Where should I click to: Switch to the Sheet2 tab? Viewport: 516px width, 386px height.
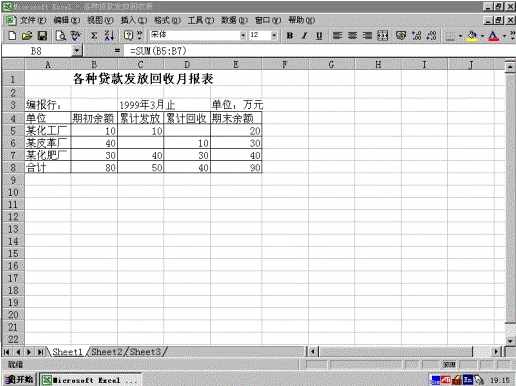(107, 352)
